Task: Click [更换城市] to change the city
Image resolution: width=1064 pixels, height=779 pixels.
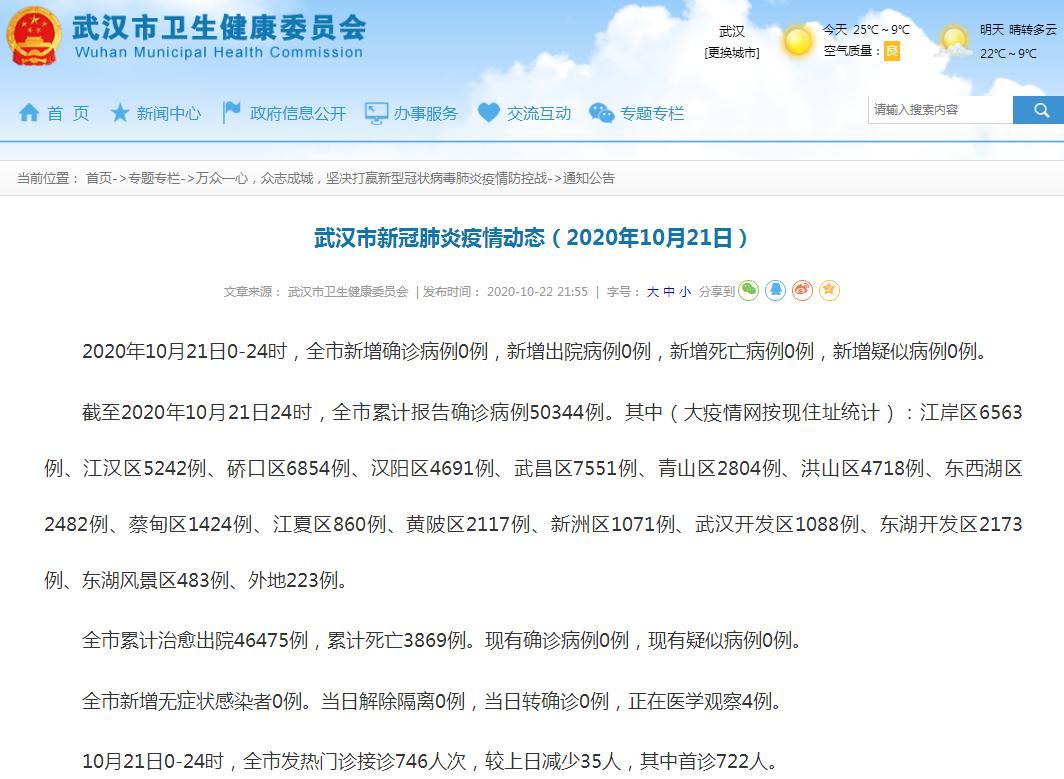Action: [x=733, y=51]
